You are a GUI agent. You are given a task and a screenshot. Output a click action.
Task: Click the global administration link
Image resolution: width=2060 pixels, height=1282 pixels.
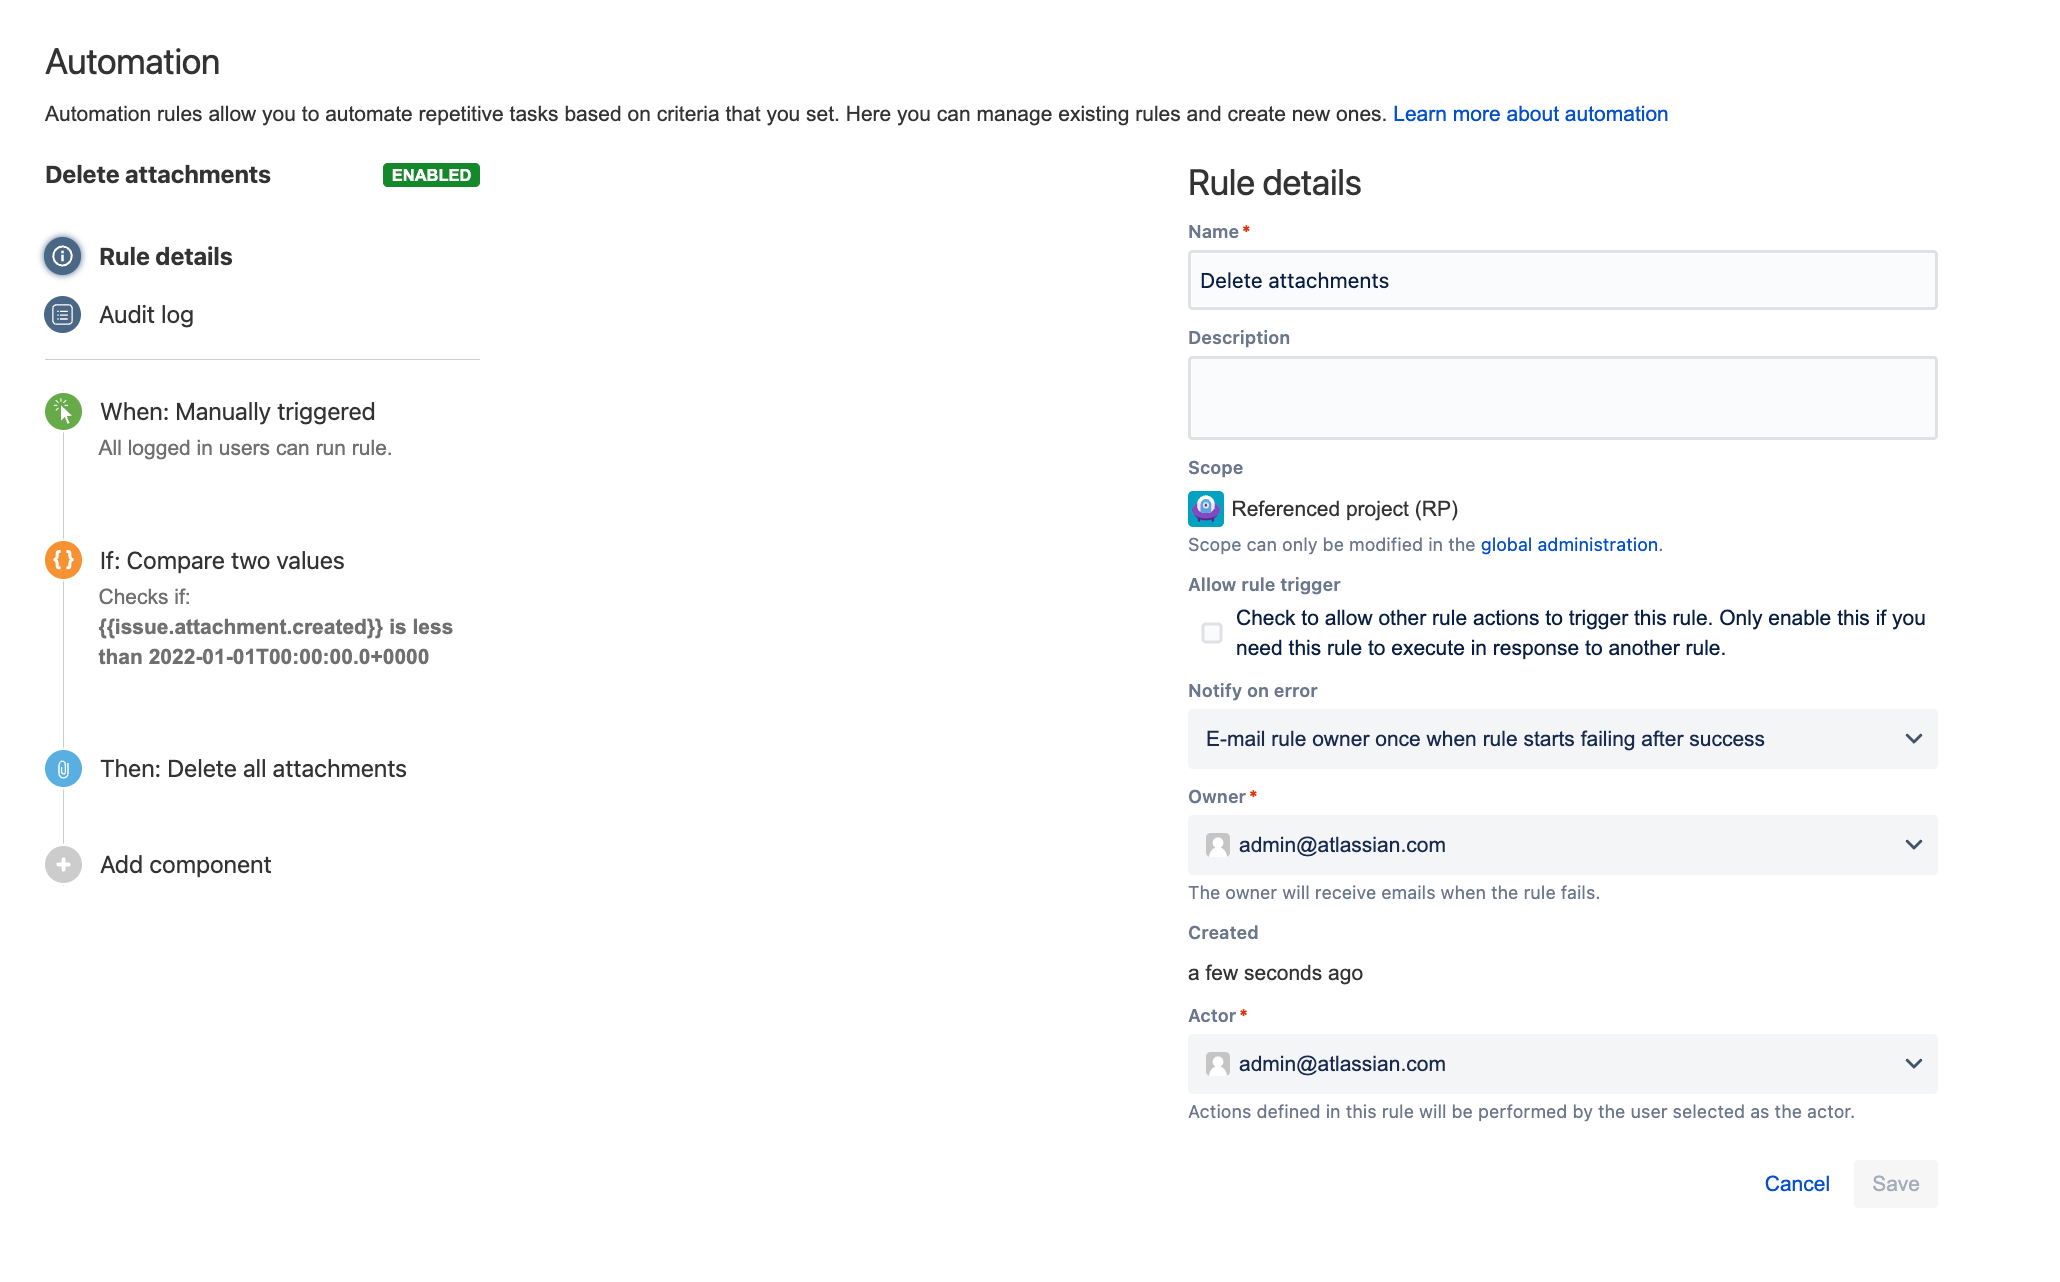[x=1568, y=545]
